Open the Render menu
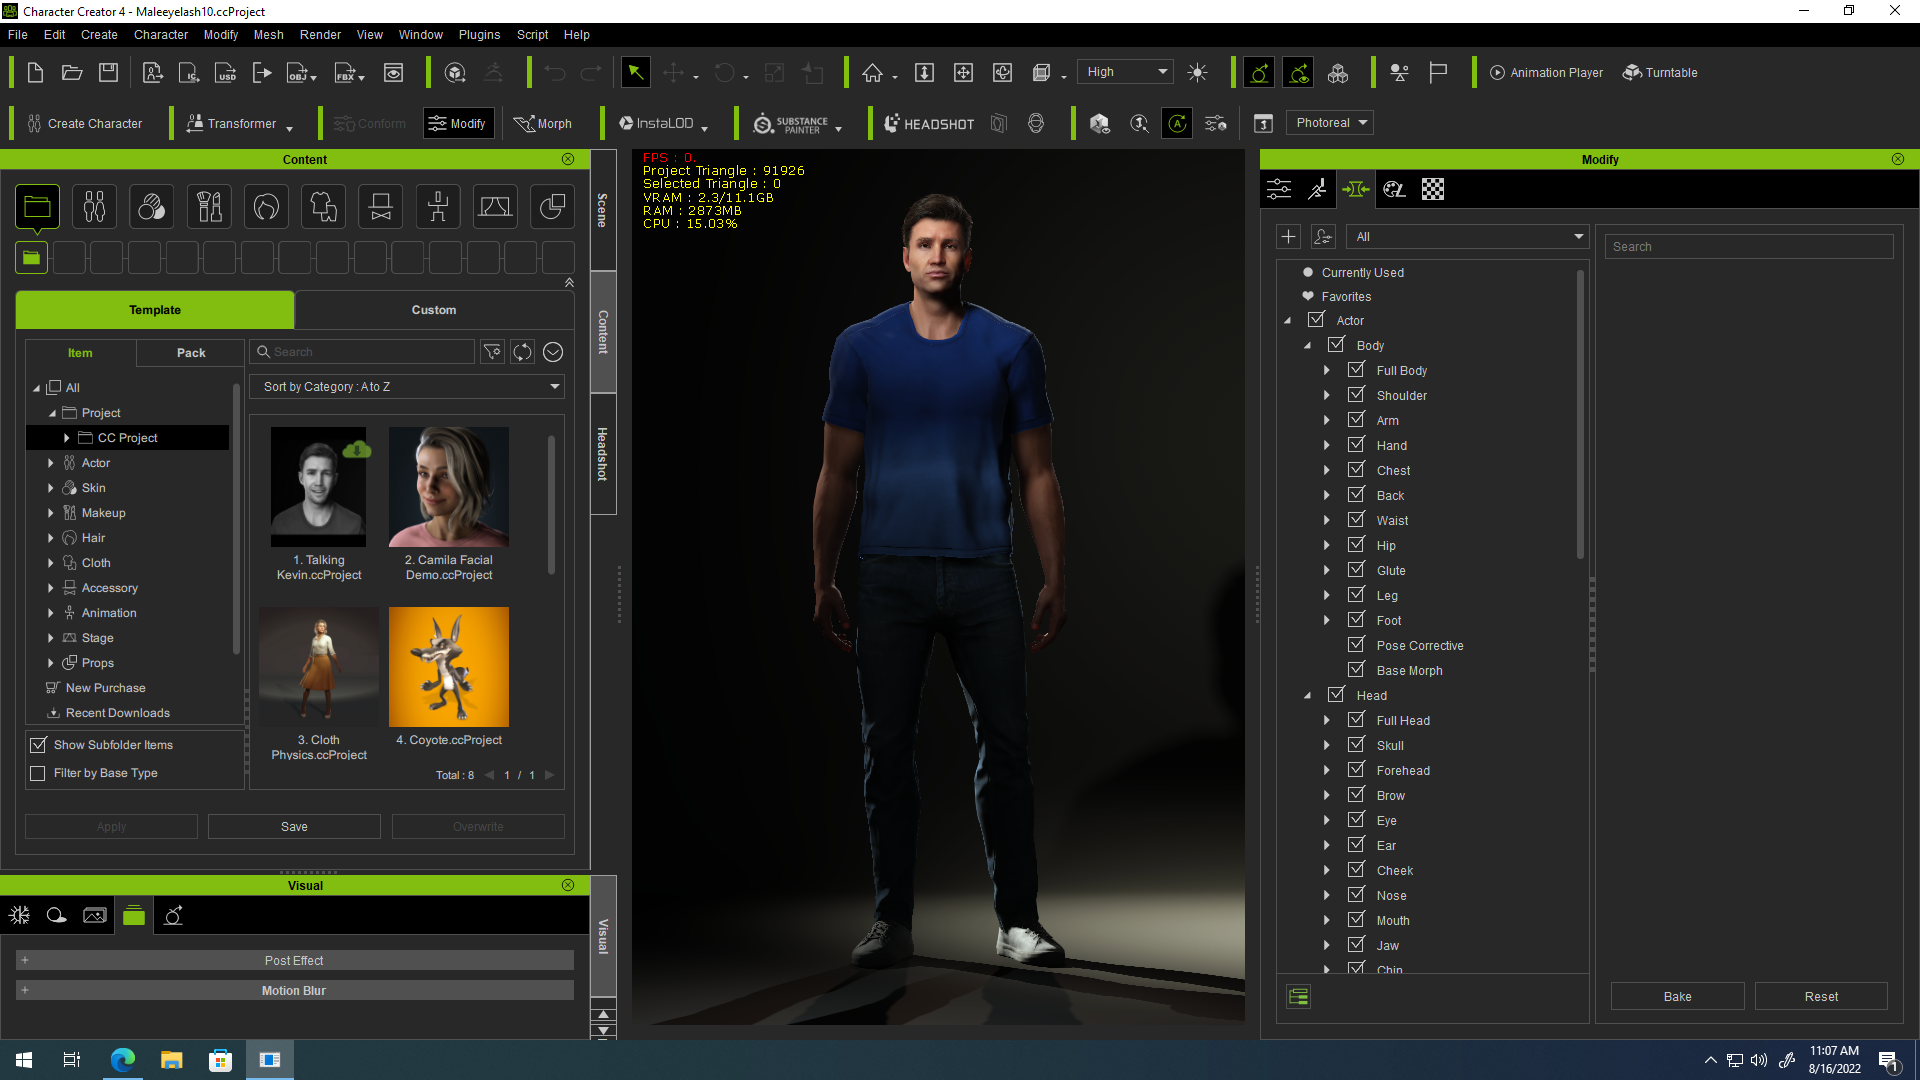Viewport: 1920px width, 1080px height. pos(320,34)
